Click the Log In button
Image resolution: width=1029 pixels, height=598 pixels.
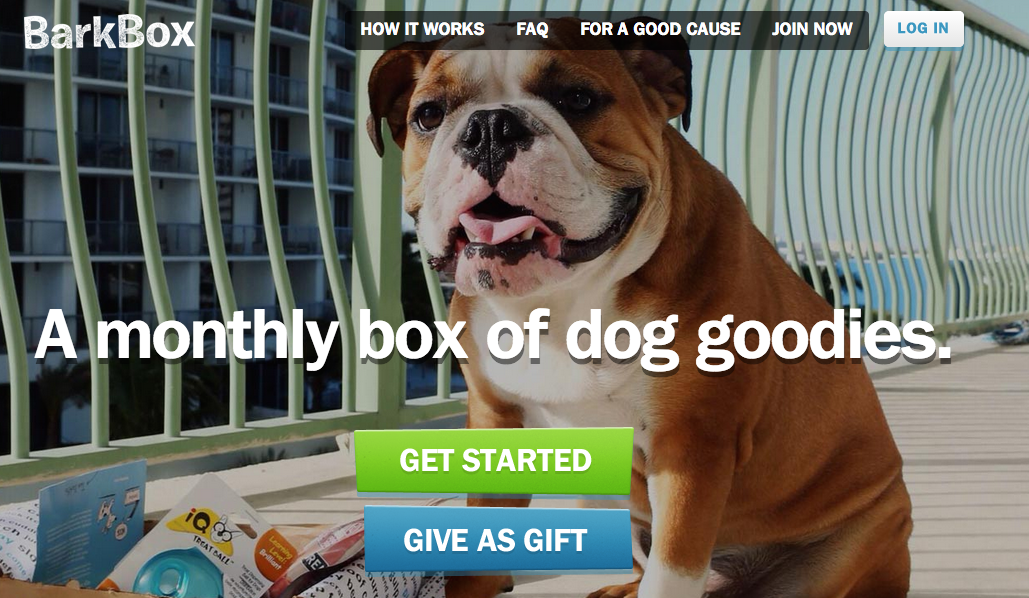[x=923, y=29]
